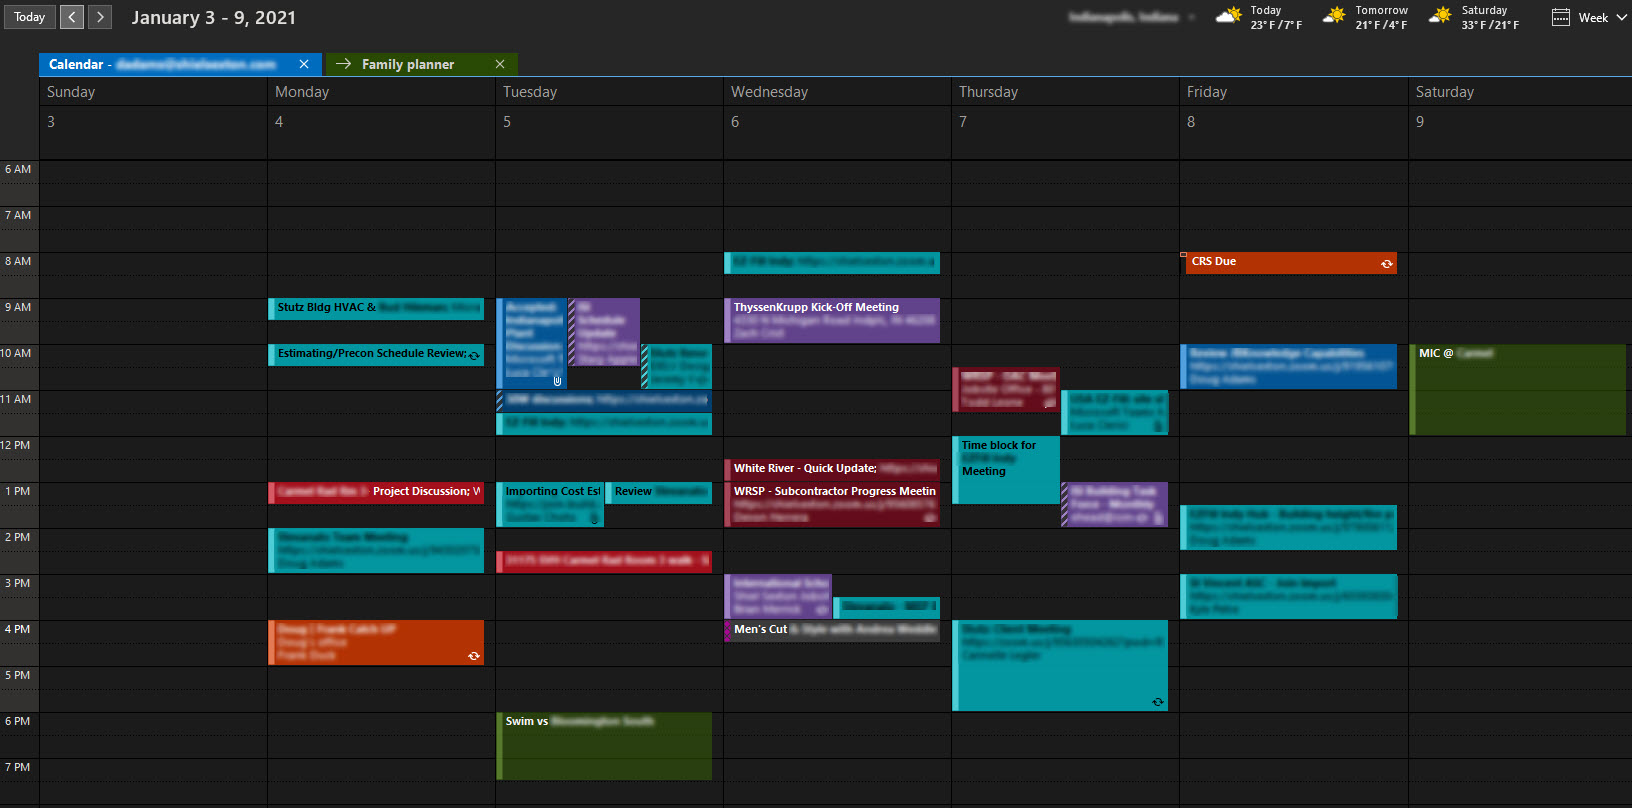This screenshot has width=1632, height=808.
Task: Close the Family planner calendar tab
Action: coord(500,64)
